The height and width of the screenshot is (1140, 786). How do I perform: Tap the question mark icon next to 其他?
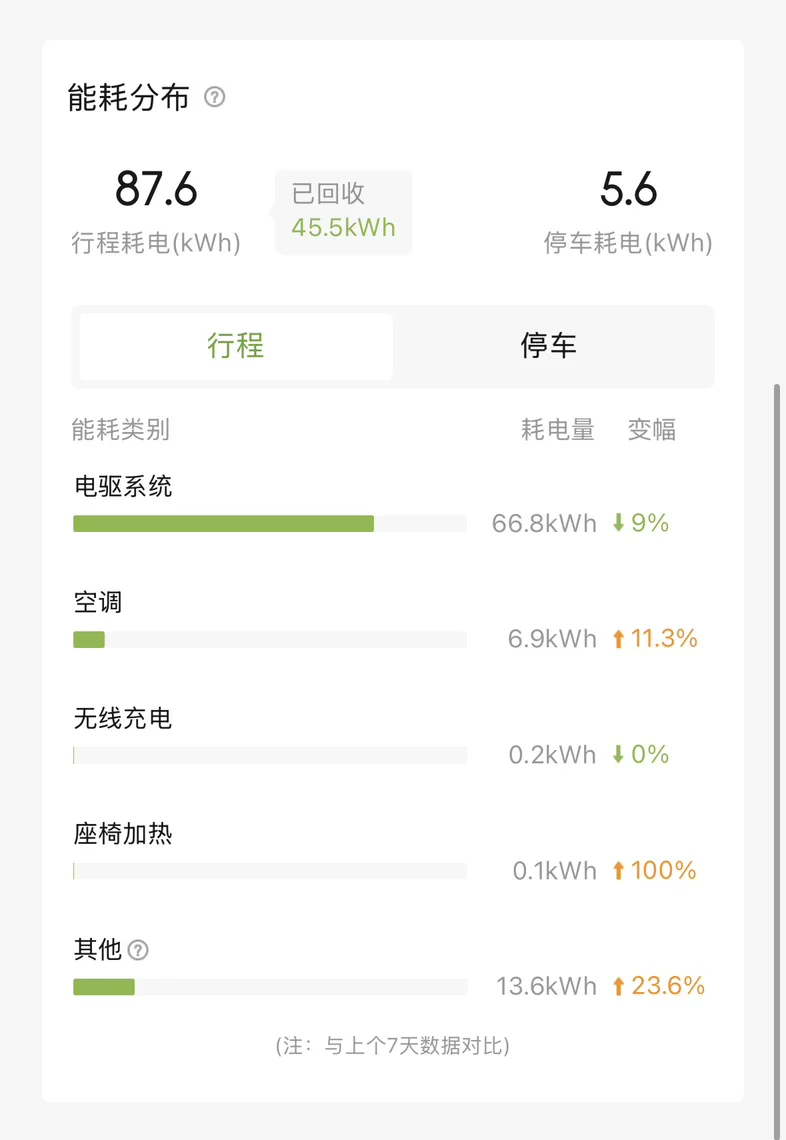click(x=139, y=950)
